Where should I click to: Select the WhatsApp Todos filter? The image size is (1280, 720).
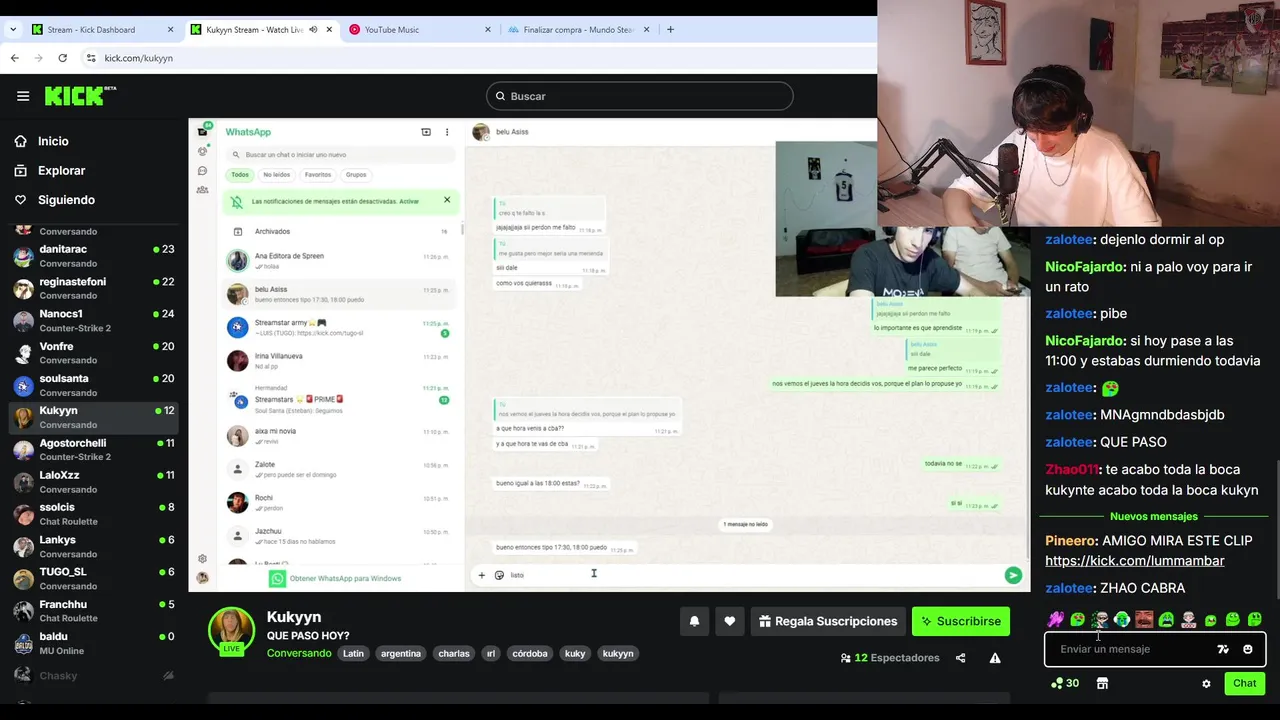240,175
